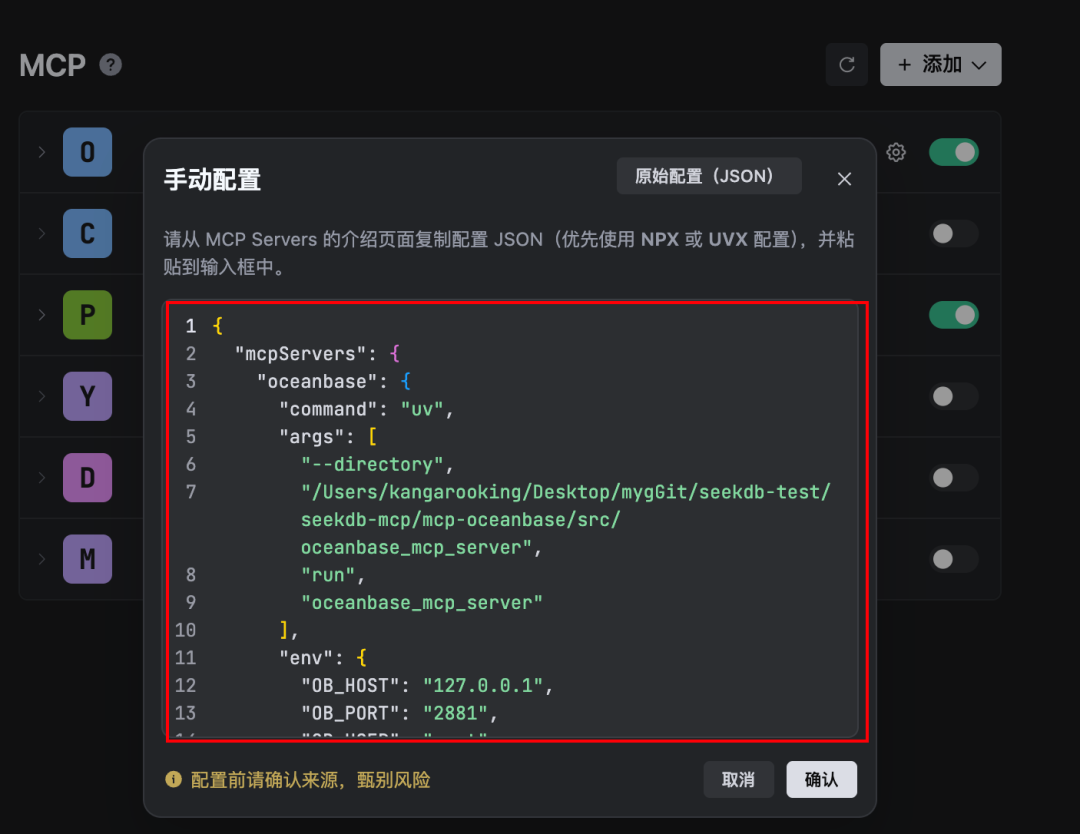This screenshot has height=834, width=1080.
Task: Click the "--directory" argument line
Action: coord(377,464)
